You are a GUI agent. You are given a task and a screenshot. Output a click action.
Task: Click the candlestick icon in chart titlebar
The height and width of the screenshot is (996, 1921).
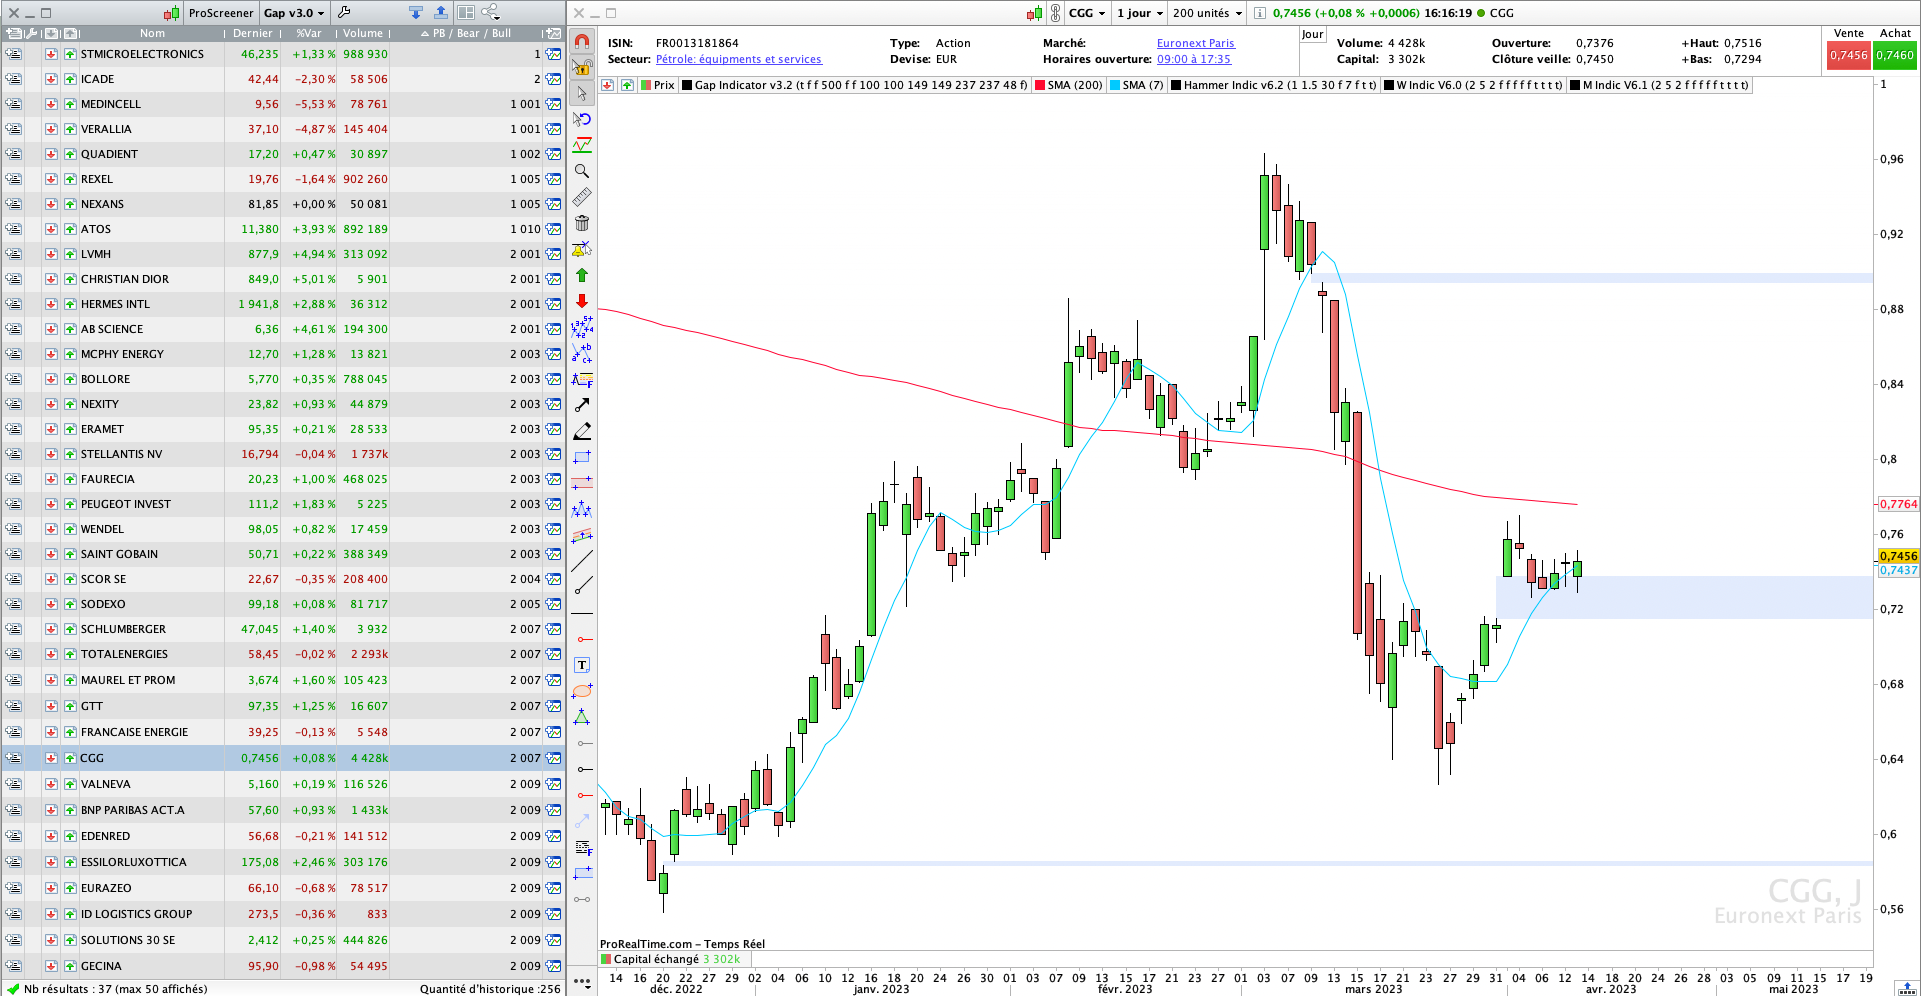[1034, 13]
